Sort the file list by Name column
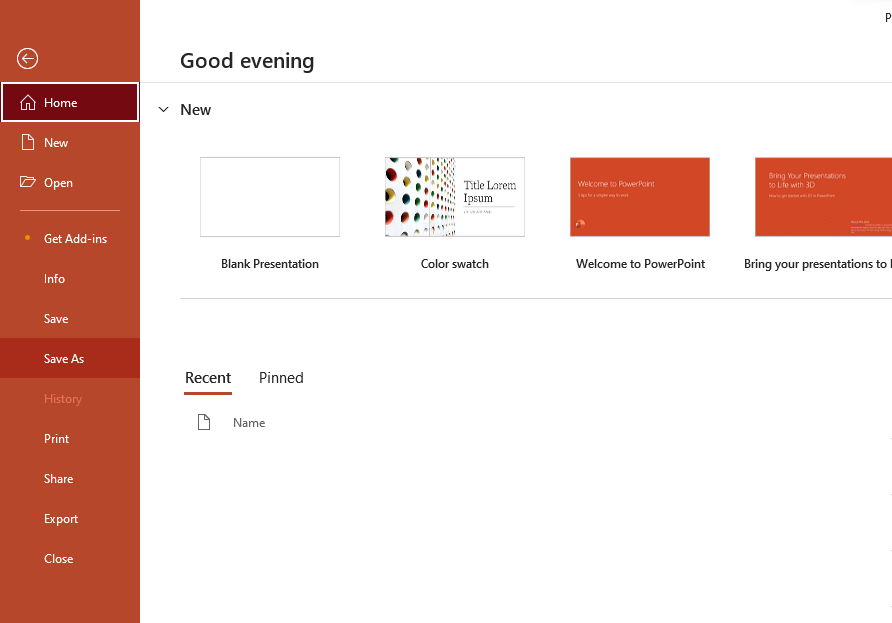The width and height of the screenshot is (892, 623). pos(249,423)
